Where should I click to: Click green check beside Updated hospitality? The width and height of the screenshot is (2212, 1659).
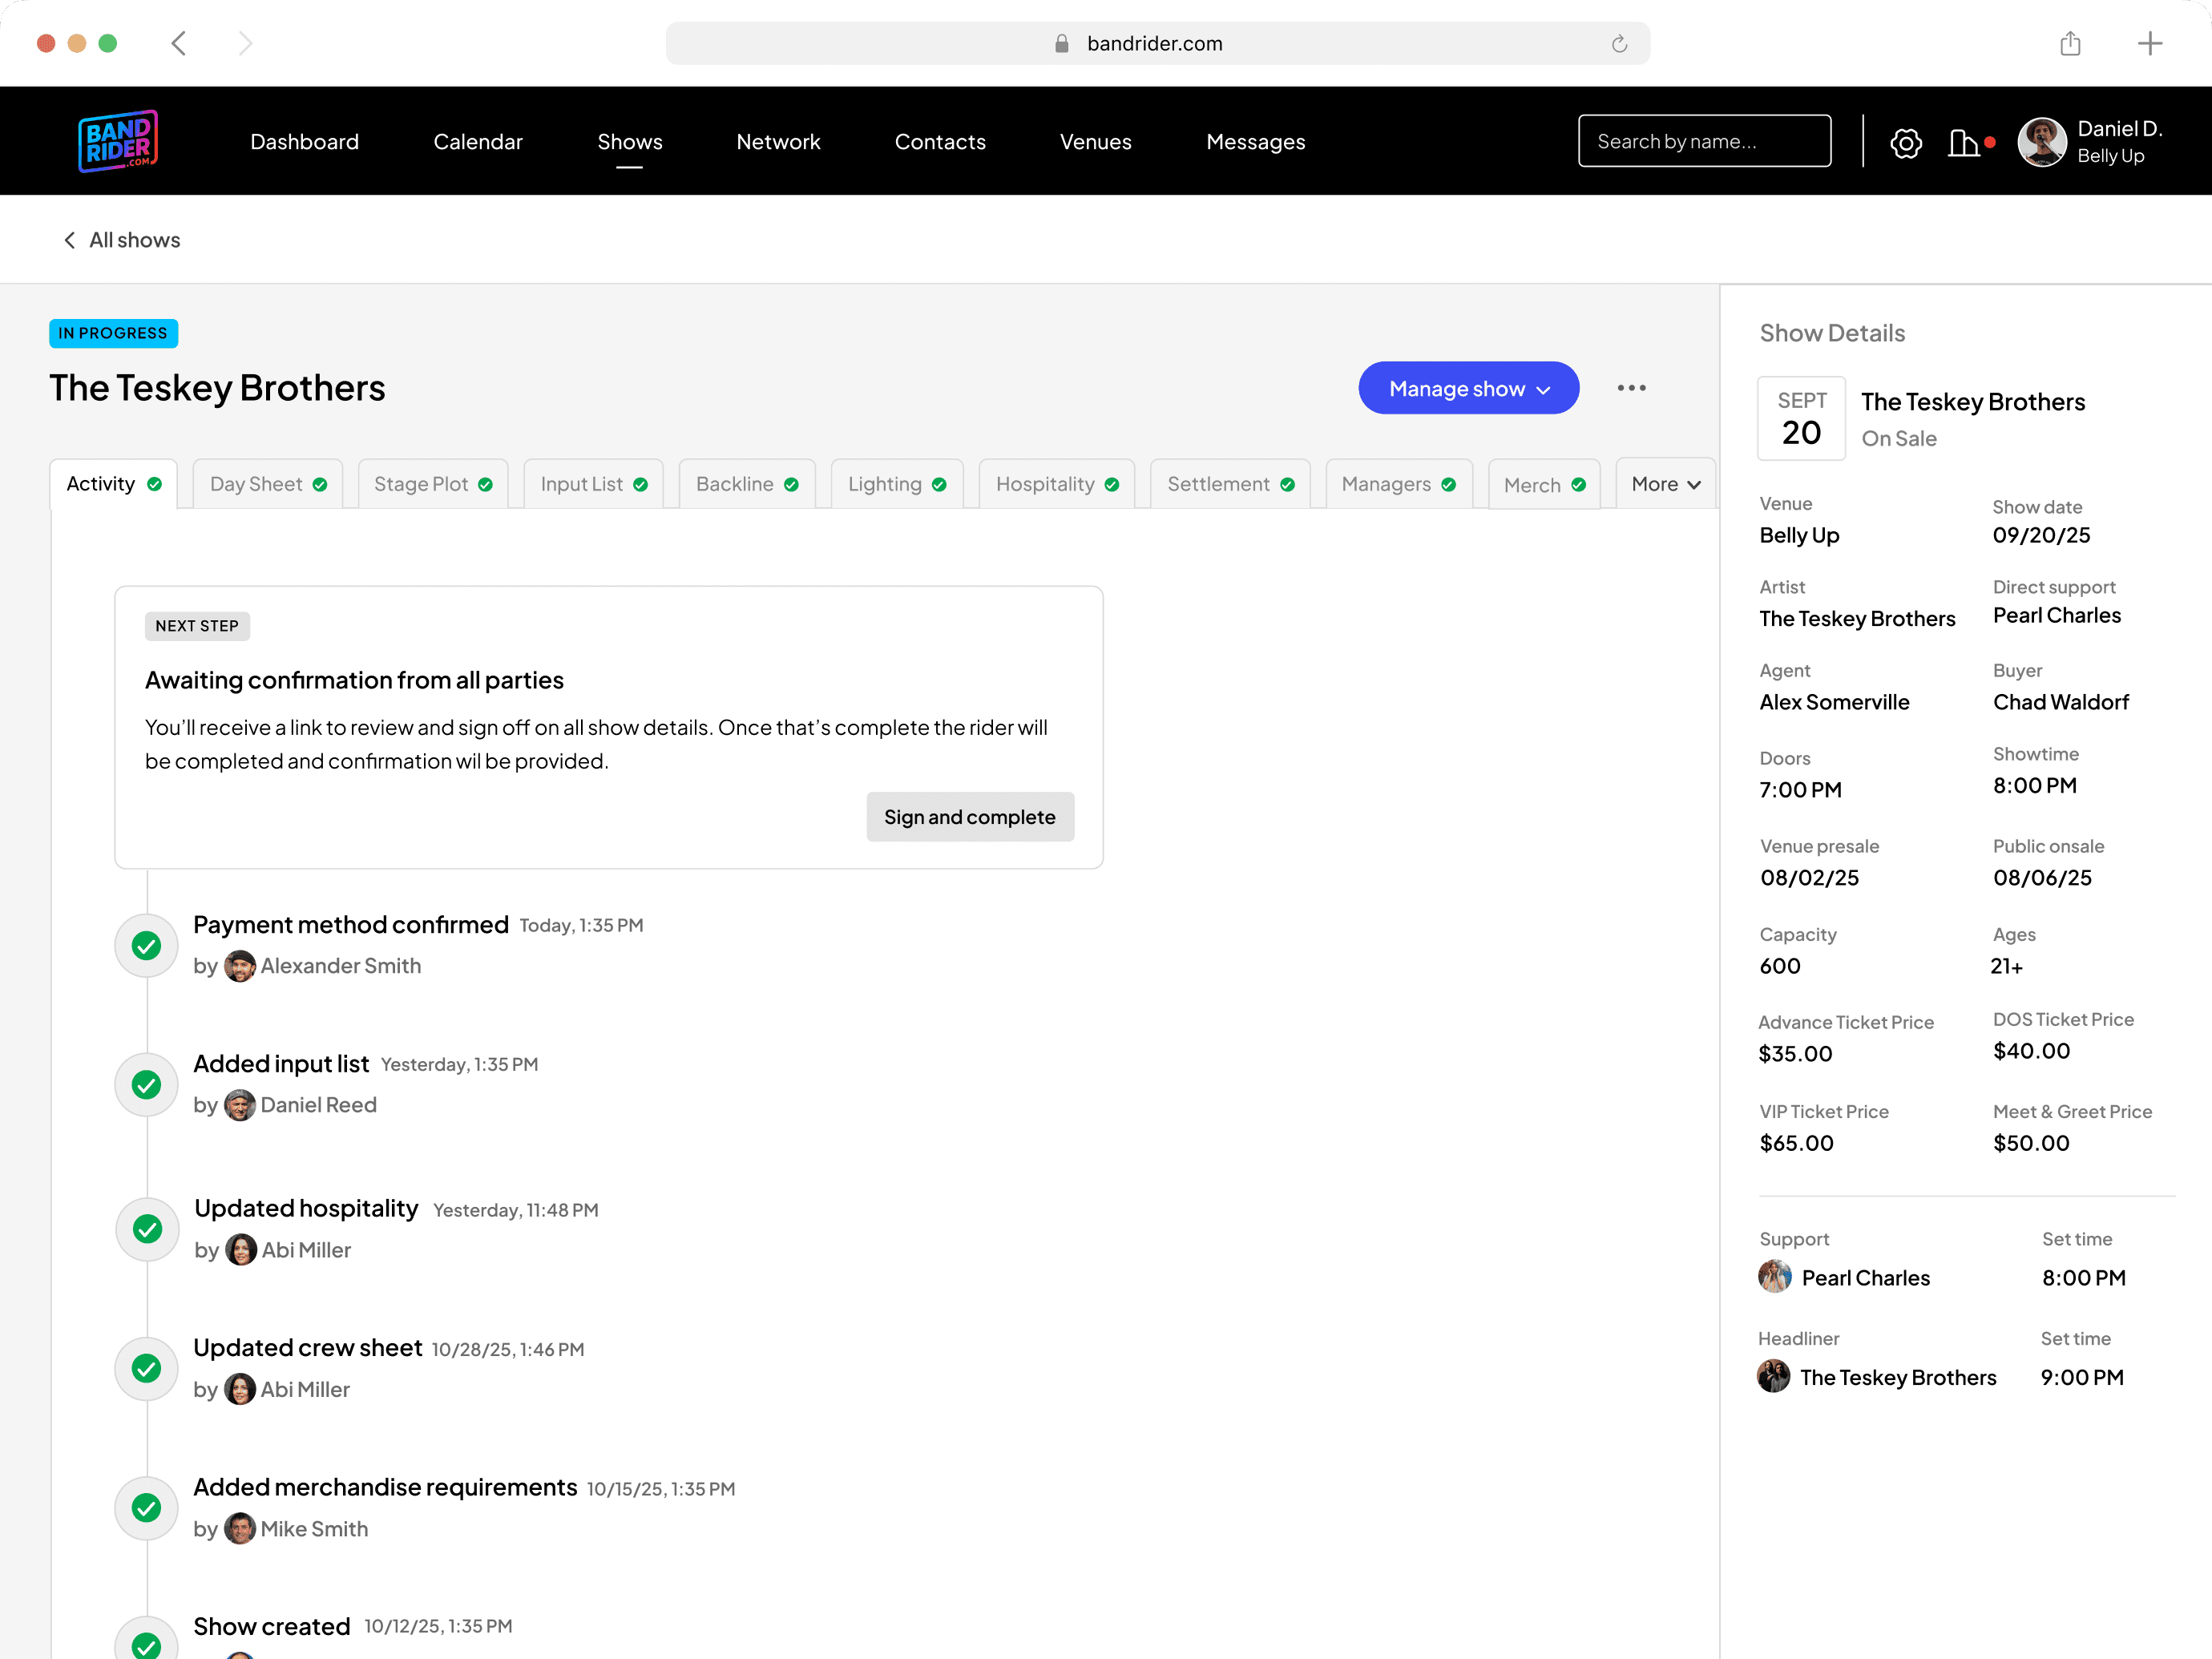coord(147,1229)
